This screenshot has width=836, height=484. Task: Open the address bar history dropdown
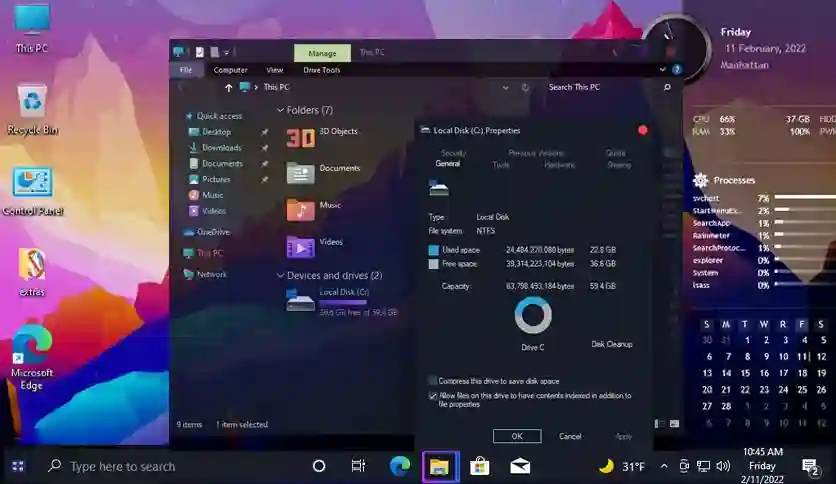505,87
